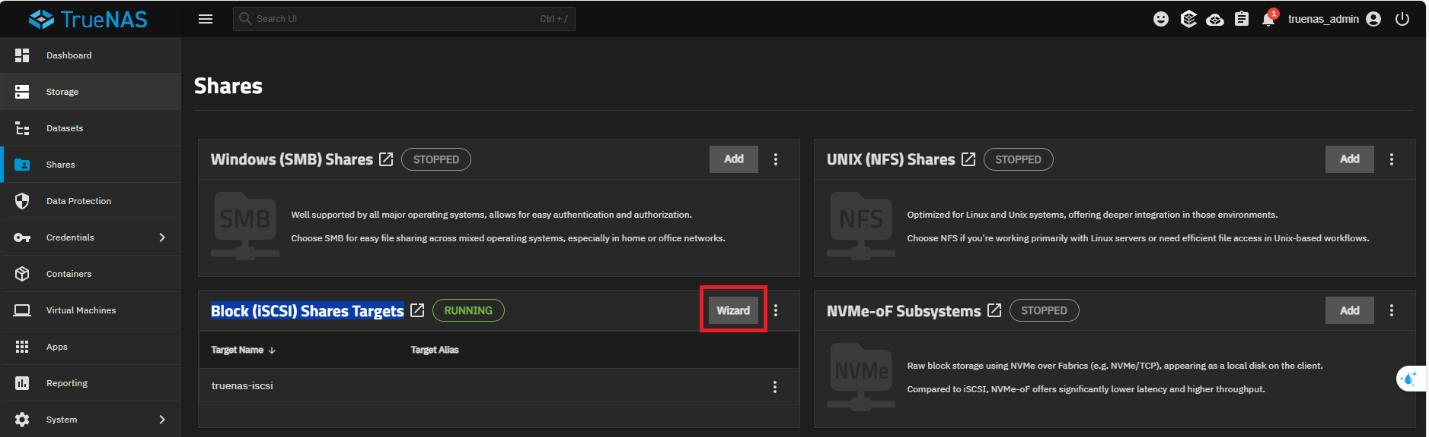Launch the iSCSI Wizard
This screenshot has width=1429, height=437.
pyautogui.click(x=733, y=310)
